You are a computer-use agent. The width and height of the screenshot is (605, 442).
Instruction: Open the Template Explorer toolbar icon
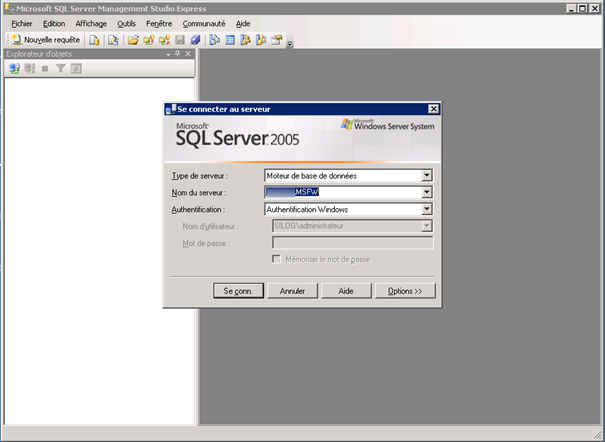pos(261,40)
